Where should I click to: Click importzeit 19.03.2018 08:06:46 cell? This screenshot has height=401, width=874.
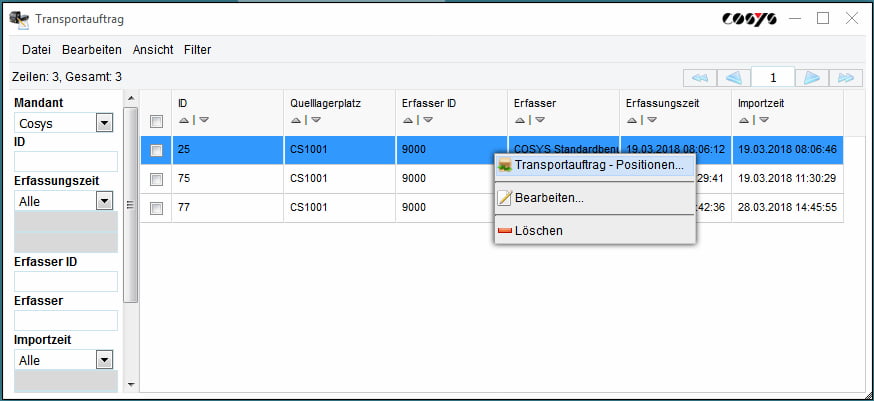pos(788,150)
